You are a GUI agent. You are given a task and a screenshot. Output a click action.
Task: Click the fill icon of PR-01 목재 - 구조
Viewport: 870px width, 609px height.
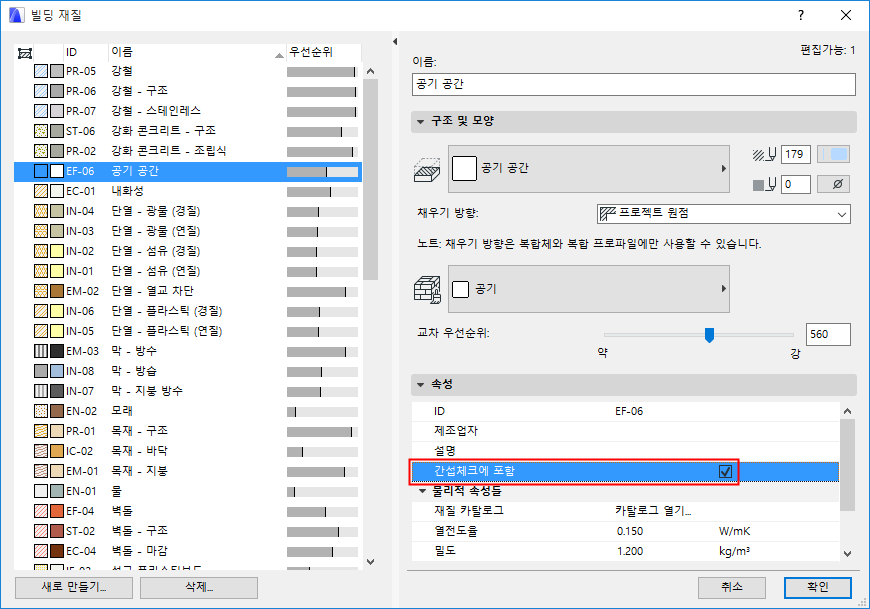tap(41, 431)
